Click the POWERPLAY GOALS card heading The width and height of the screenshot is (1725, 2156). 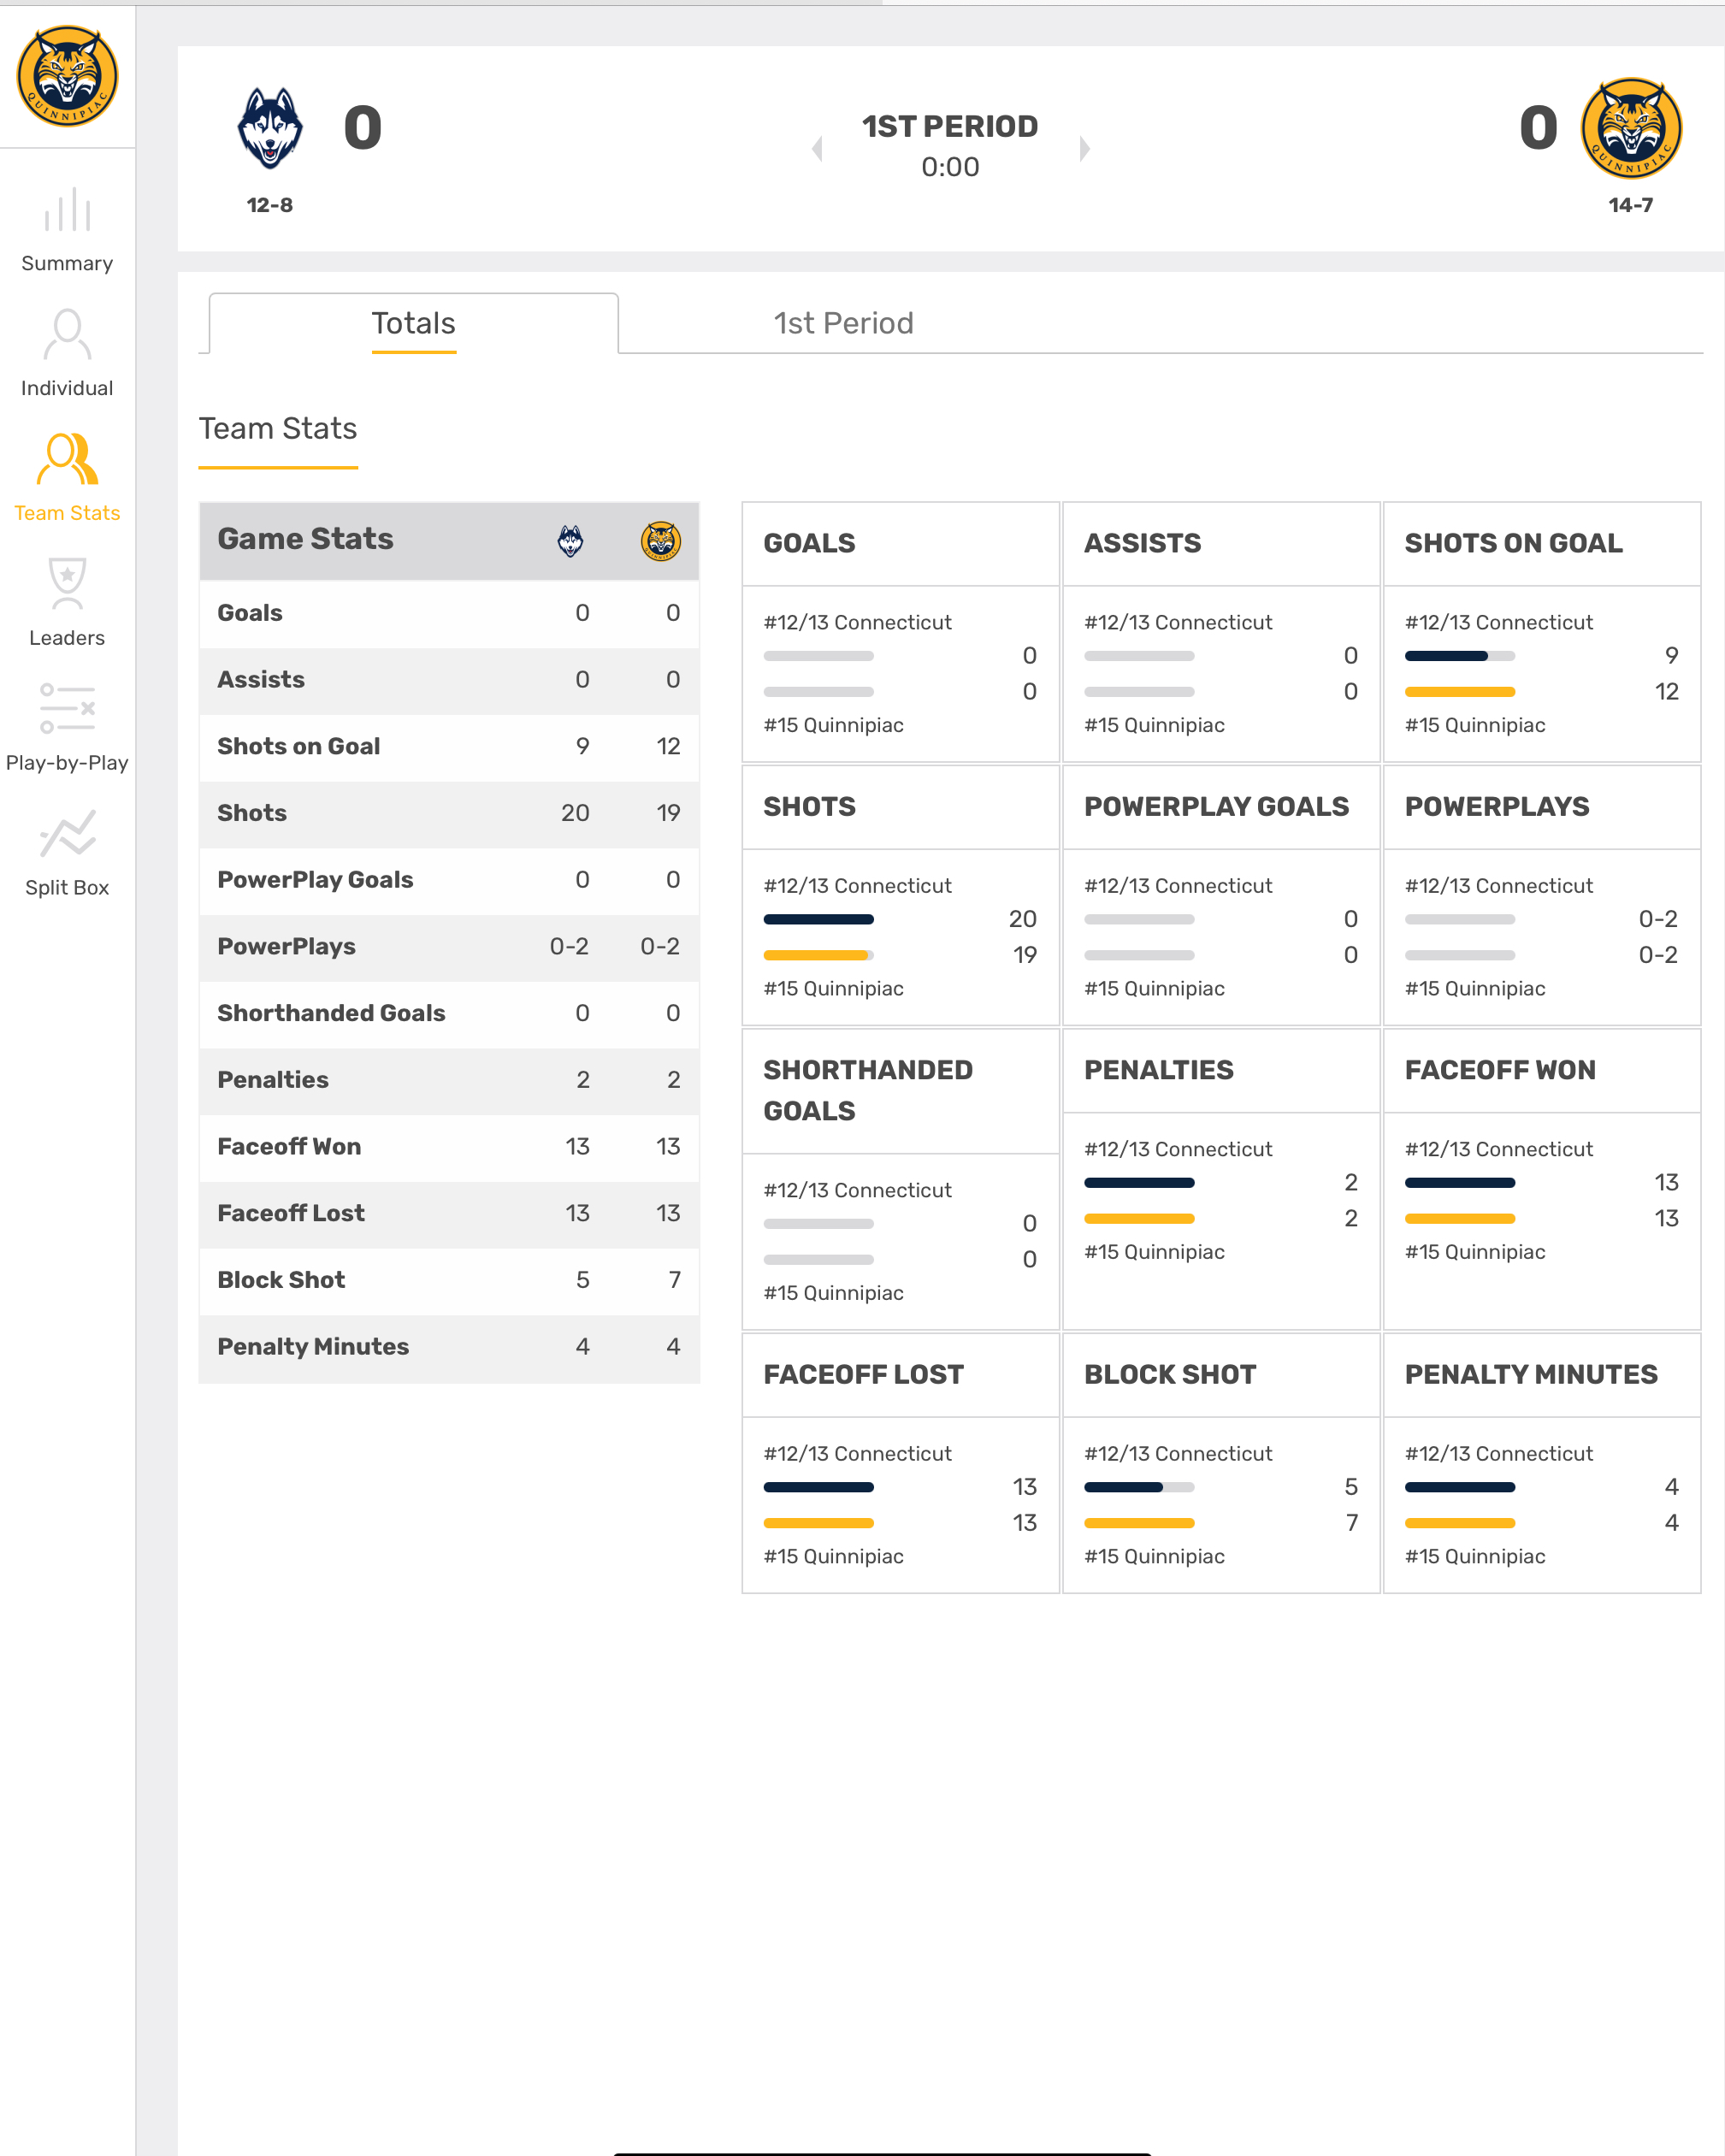pos(1216,807)
